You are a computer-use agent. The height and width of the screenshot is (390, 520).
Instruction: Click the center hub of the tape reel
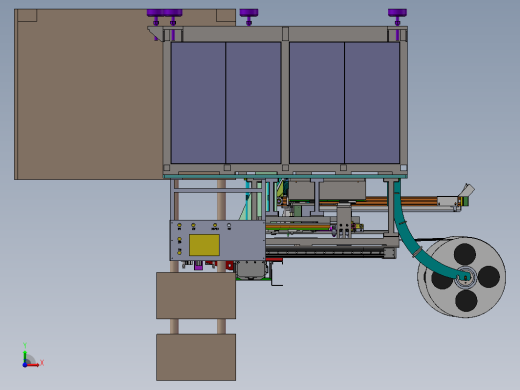pos(466,277)
